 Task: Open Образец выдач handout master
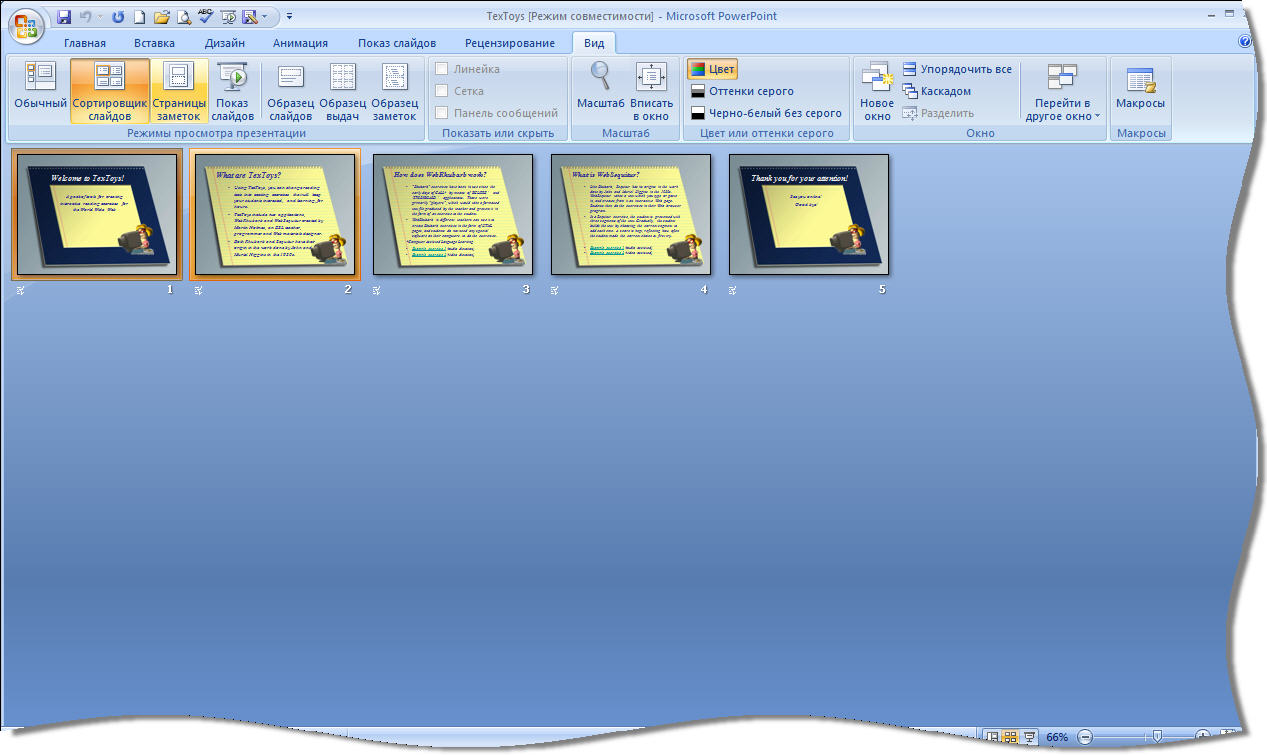(x=342, y=88)
